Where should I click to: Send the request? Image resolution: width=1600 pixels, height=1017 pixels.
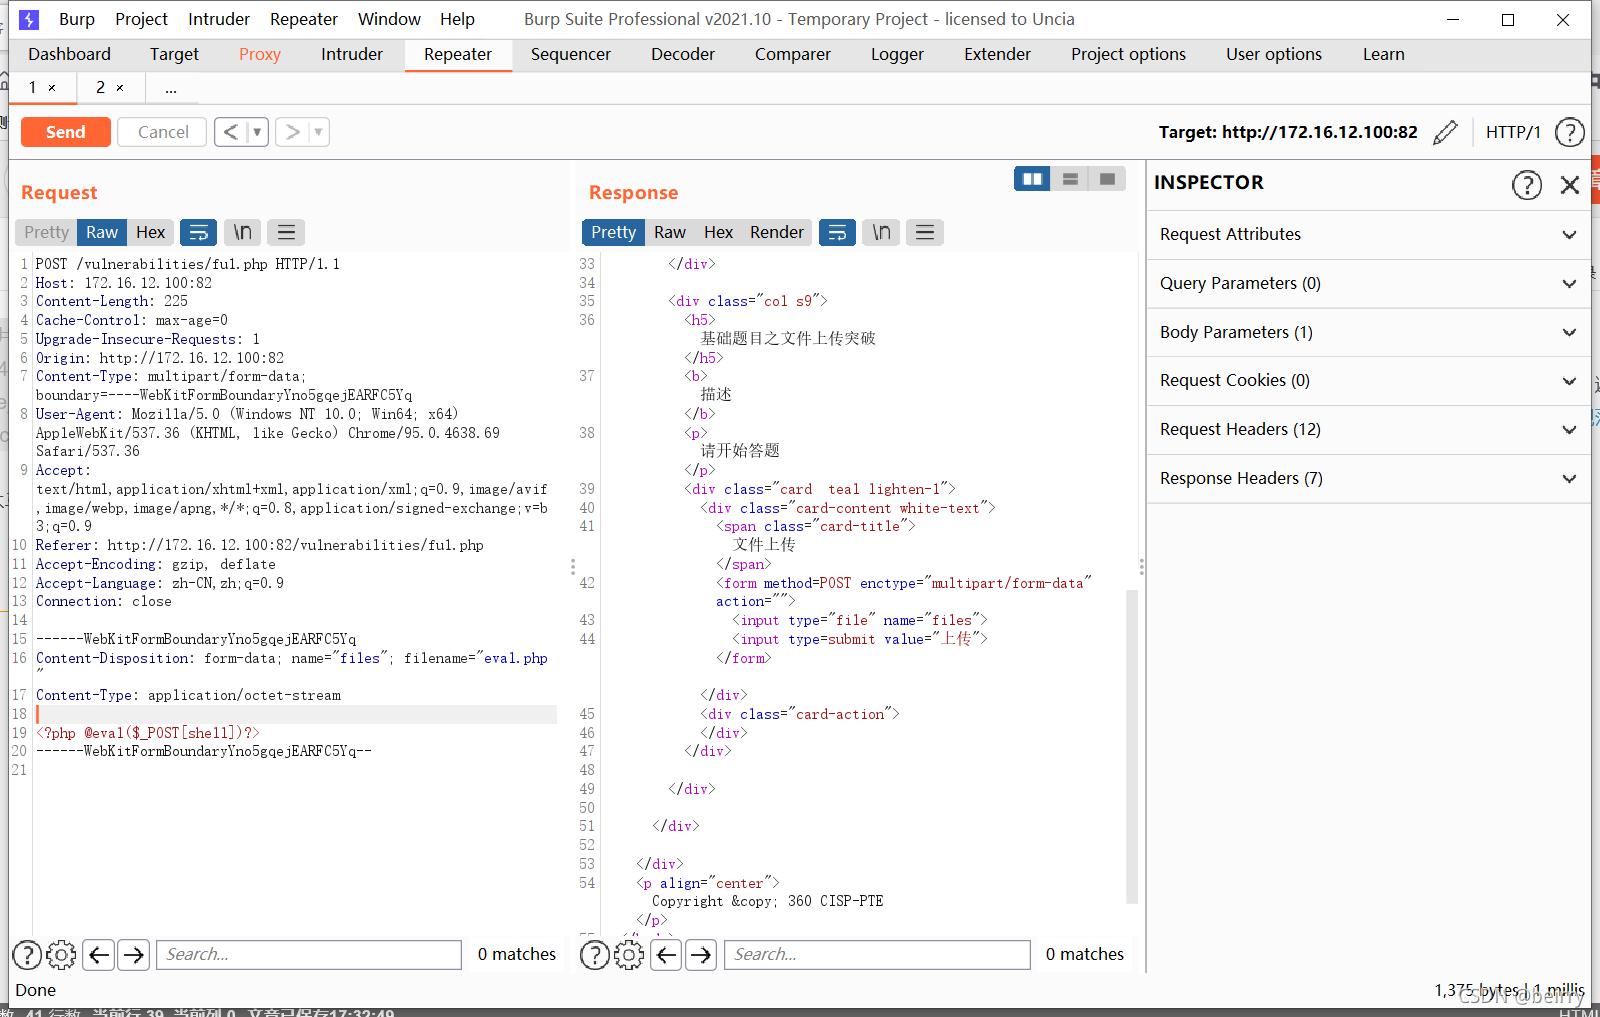pyautogui.click(x=65, y=132)
